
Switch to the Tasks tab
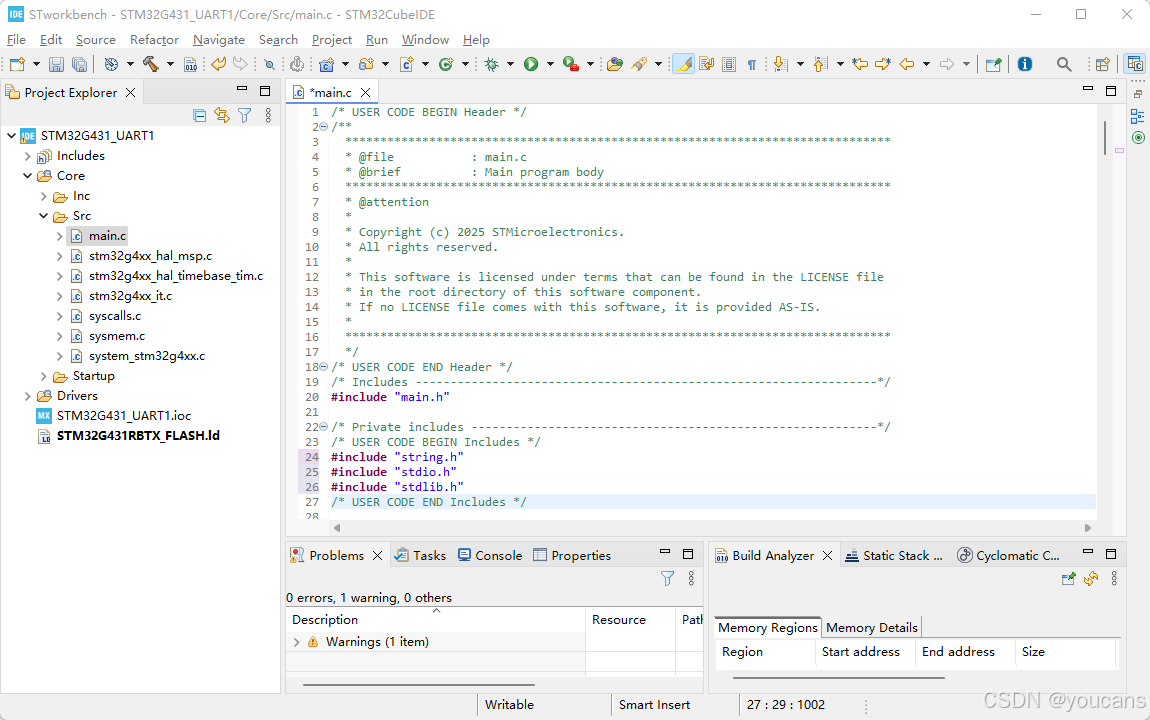420,556
